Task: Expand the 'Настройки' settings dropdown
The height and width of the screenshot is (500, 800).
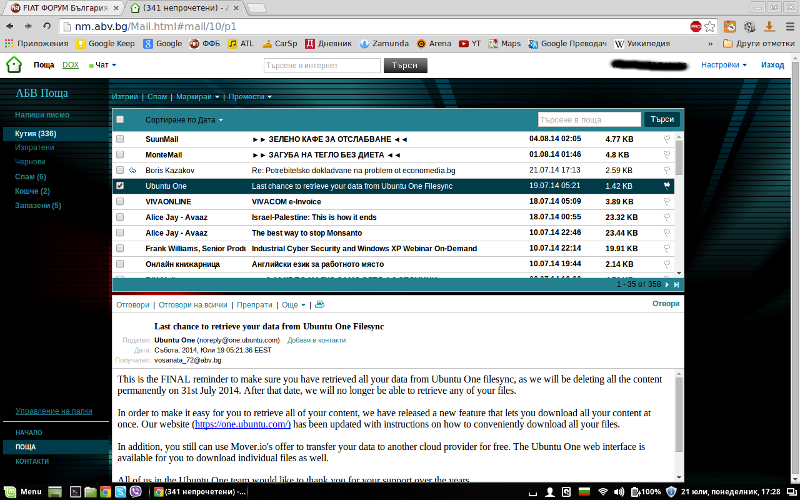Action: tap(724, 65)
